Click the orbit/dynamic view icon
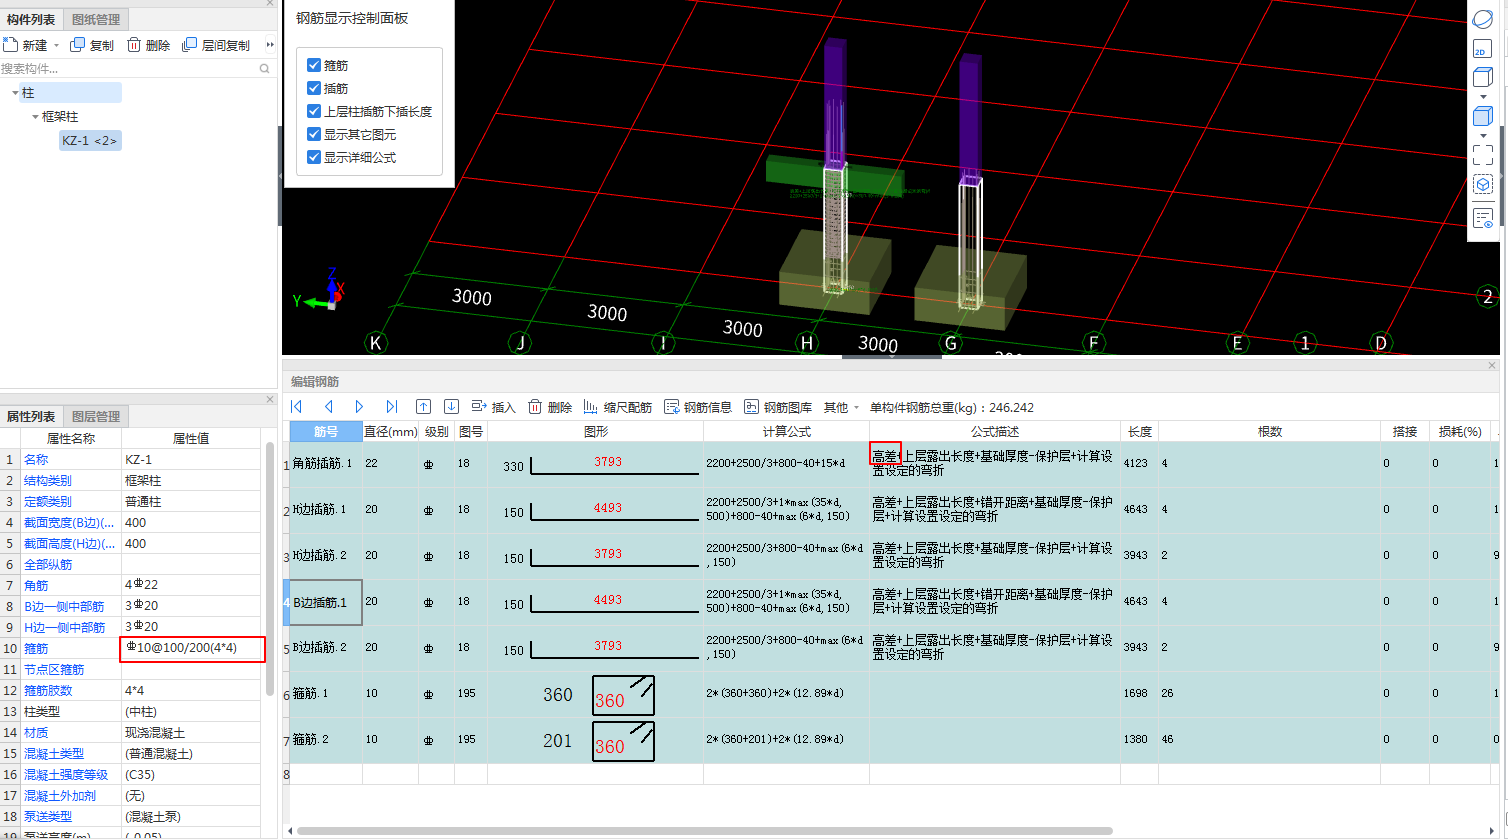 1483,19
